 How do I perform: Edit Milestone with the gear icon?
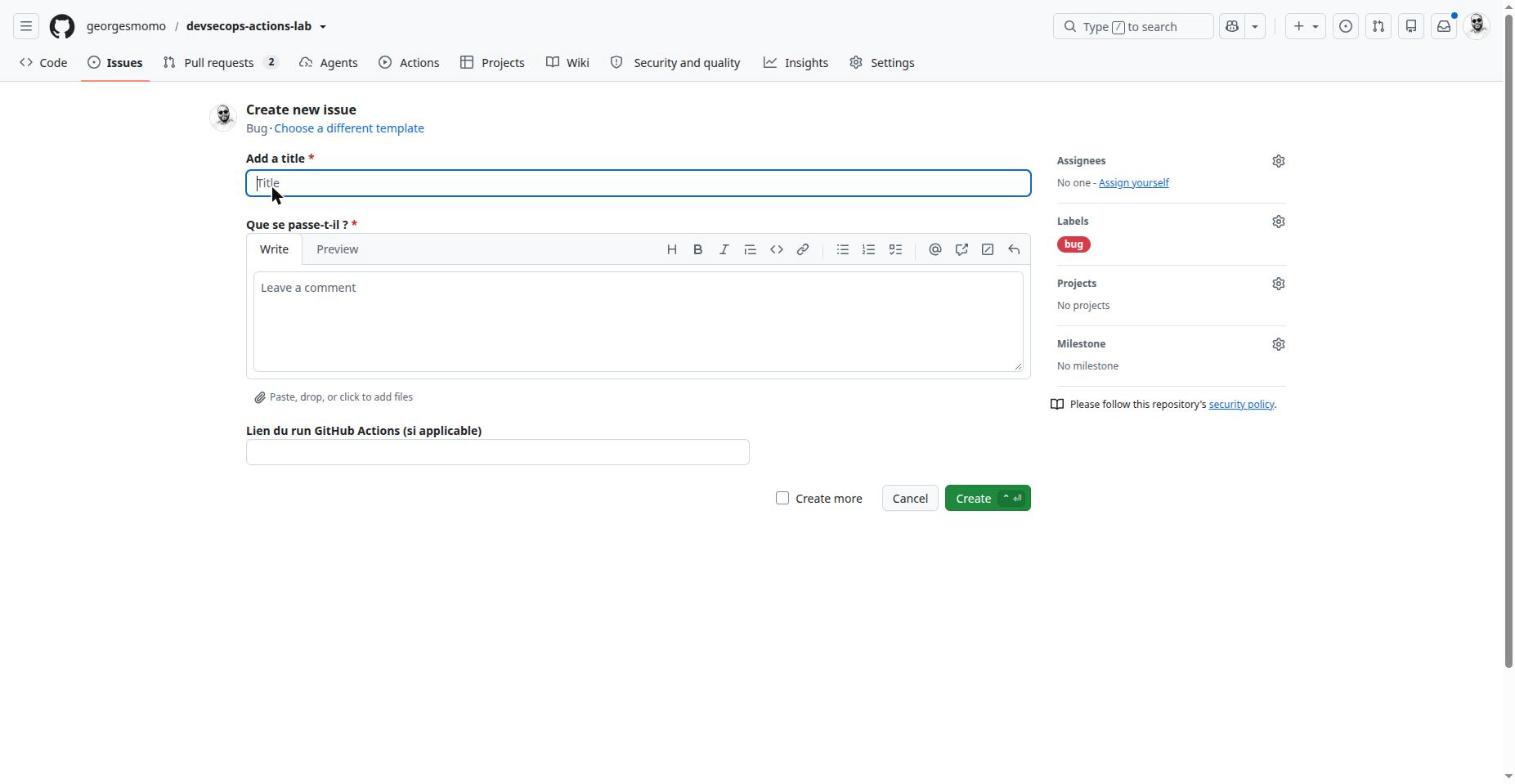click(1278, 344)
